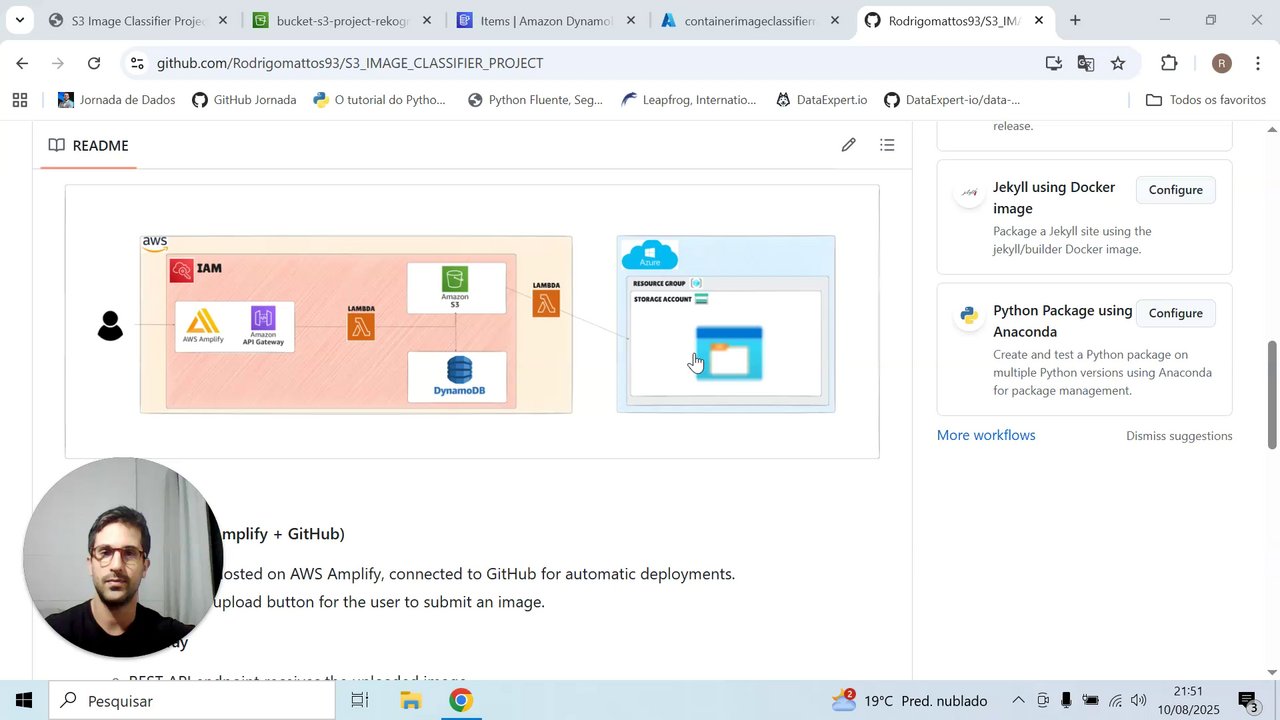Open the Chrome three-dot menu

click(1258, 63)
